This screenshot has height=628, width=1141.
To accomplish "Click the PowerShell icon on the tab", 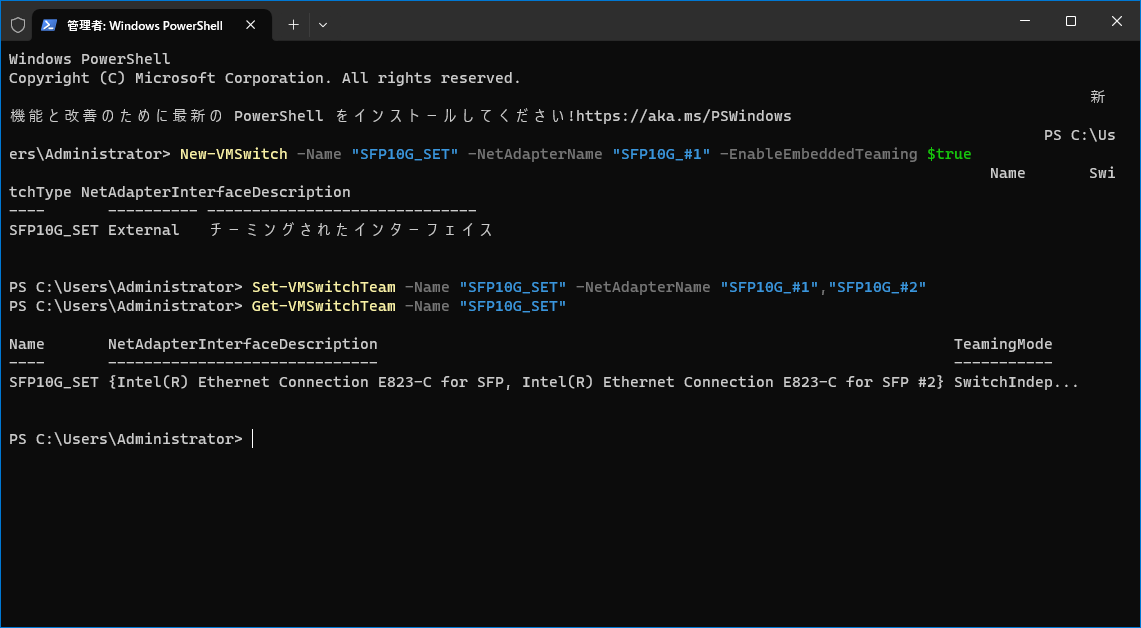I will [49, 25].
